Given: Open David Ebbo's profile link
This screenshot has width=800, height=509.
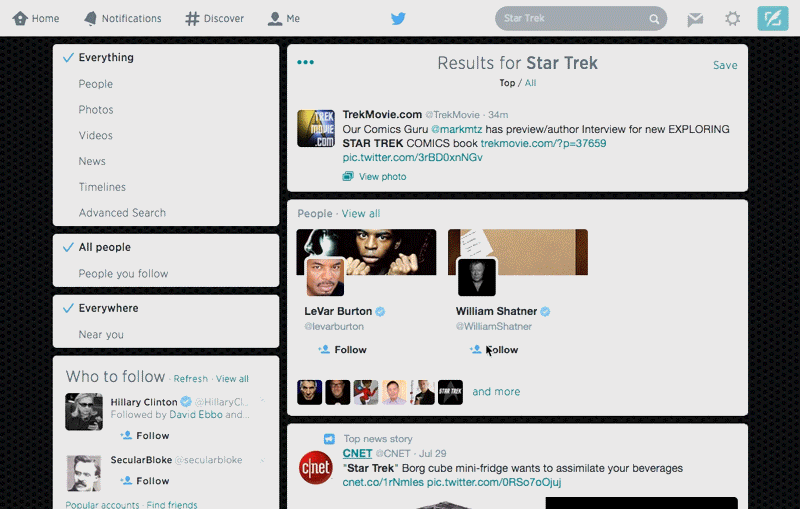Looking at the screenshot, I should coord(196,415).
